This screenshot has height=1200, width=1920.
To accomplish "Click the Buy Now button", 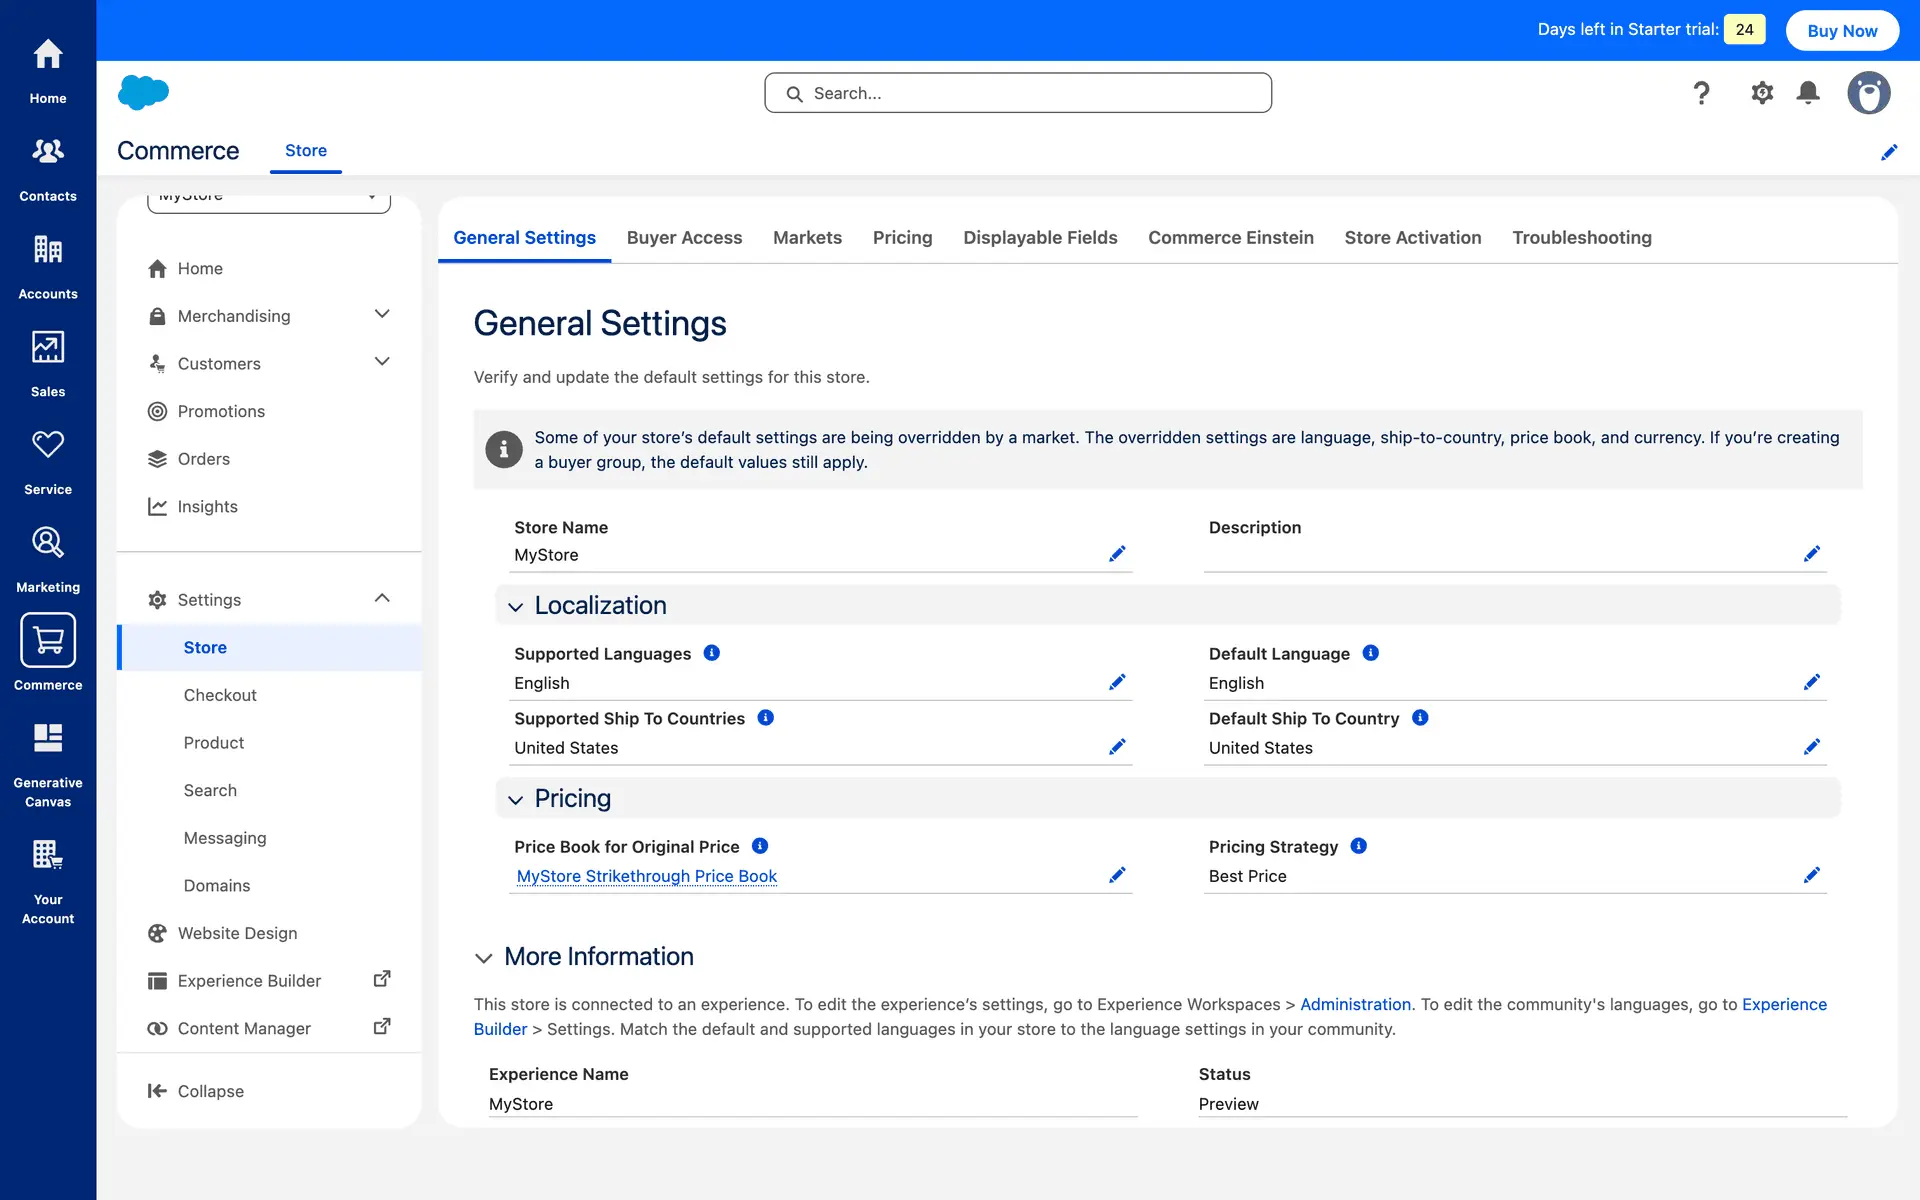I will pyautogui.click(x=1841, y=30).
